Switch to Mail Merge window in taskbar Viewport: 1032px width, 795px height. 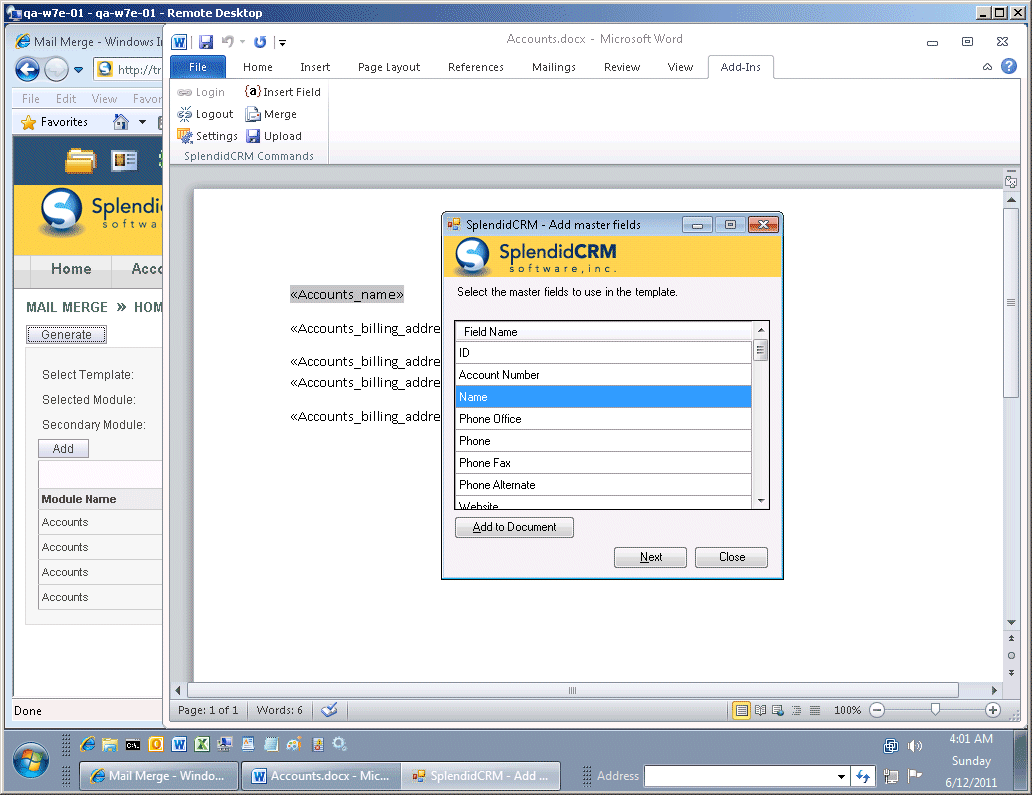tap(159, 776)
